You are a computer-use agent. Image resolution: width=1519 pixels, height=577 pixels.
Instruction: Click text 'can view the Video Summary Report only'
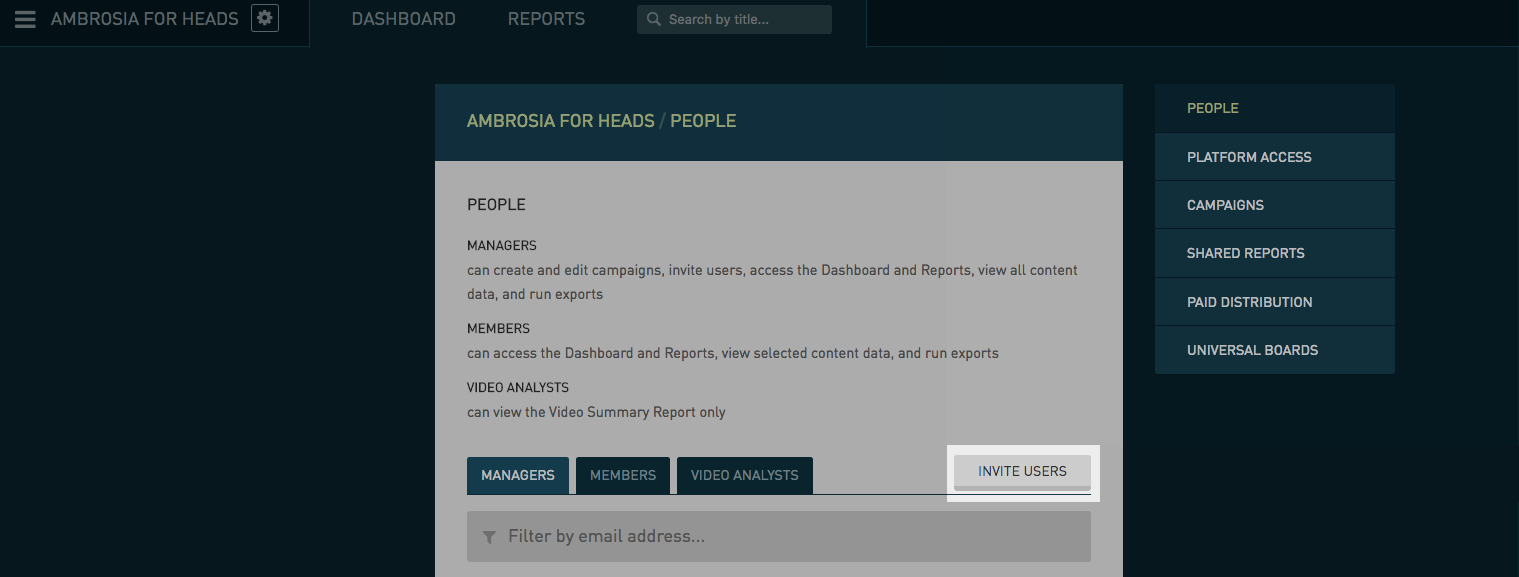pos(596,412)
